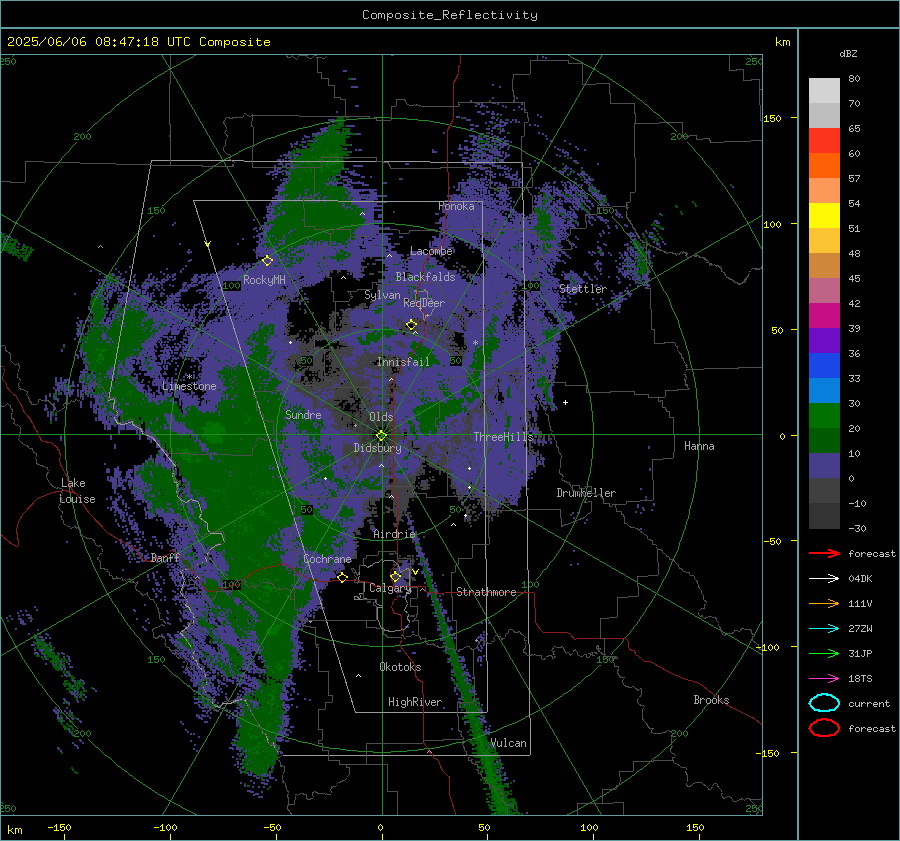The width and height of the screenshot is (900, 841).
Task: Click the orange 111V arrow icon
Action: coord(824,603)
